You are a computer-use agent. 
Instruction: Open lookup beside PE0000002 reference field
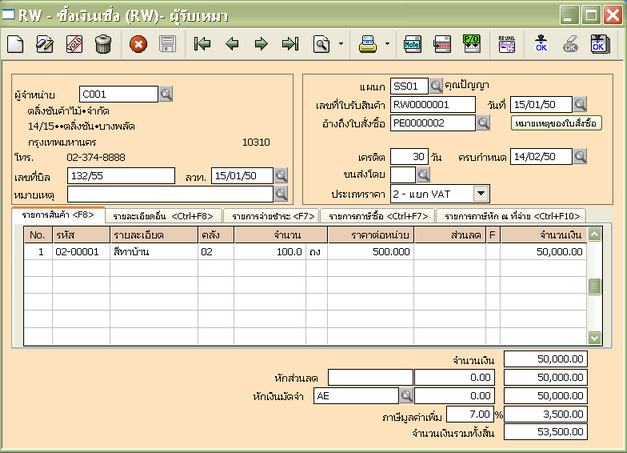[482, 123]
